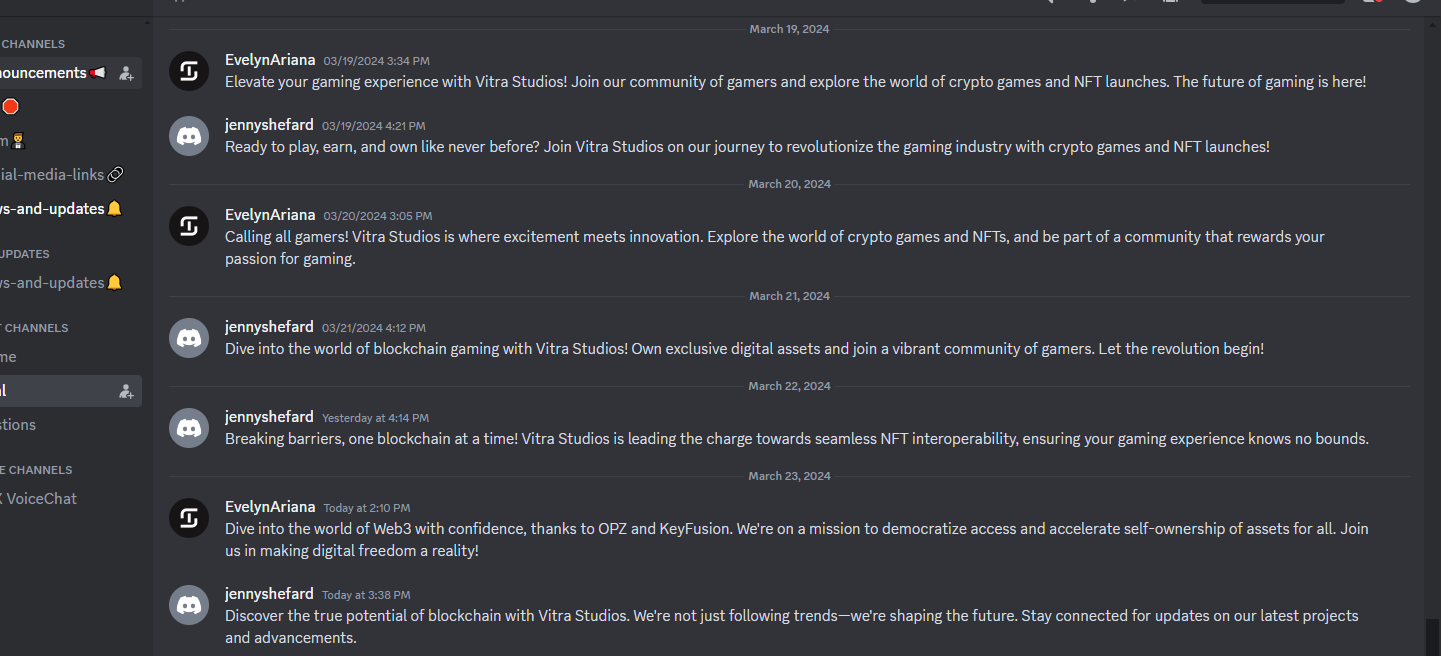The image size is (1441, 656).
Task: Click jennyshefard's avatar on today's 3:38 PM message
Action: [189, 605]
